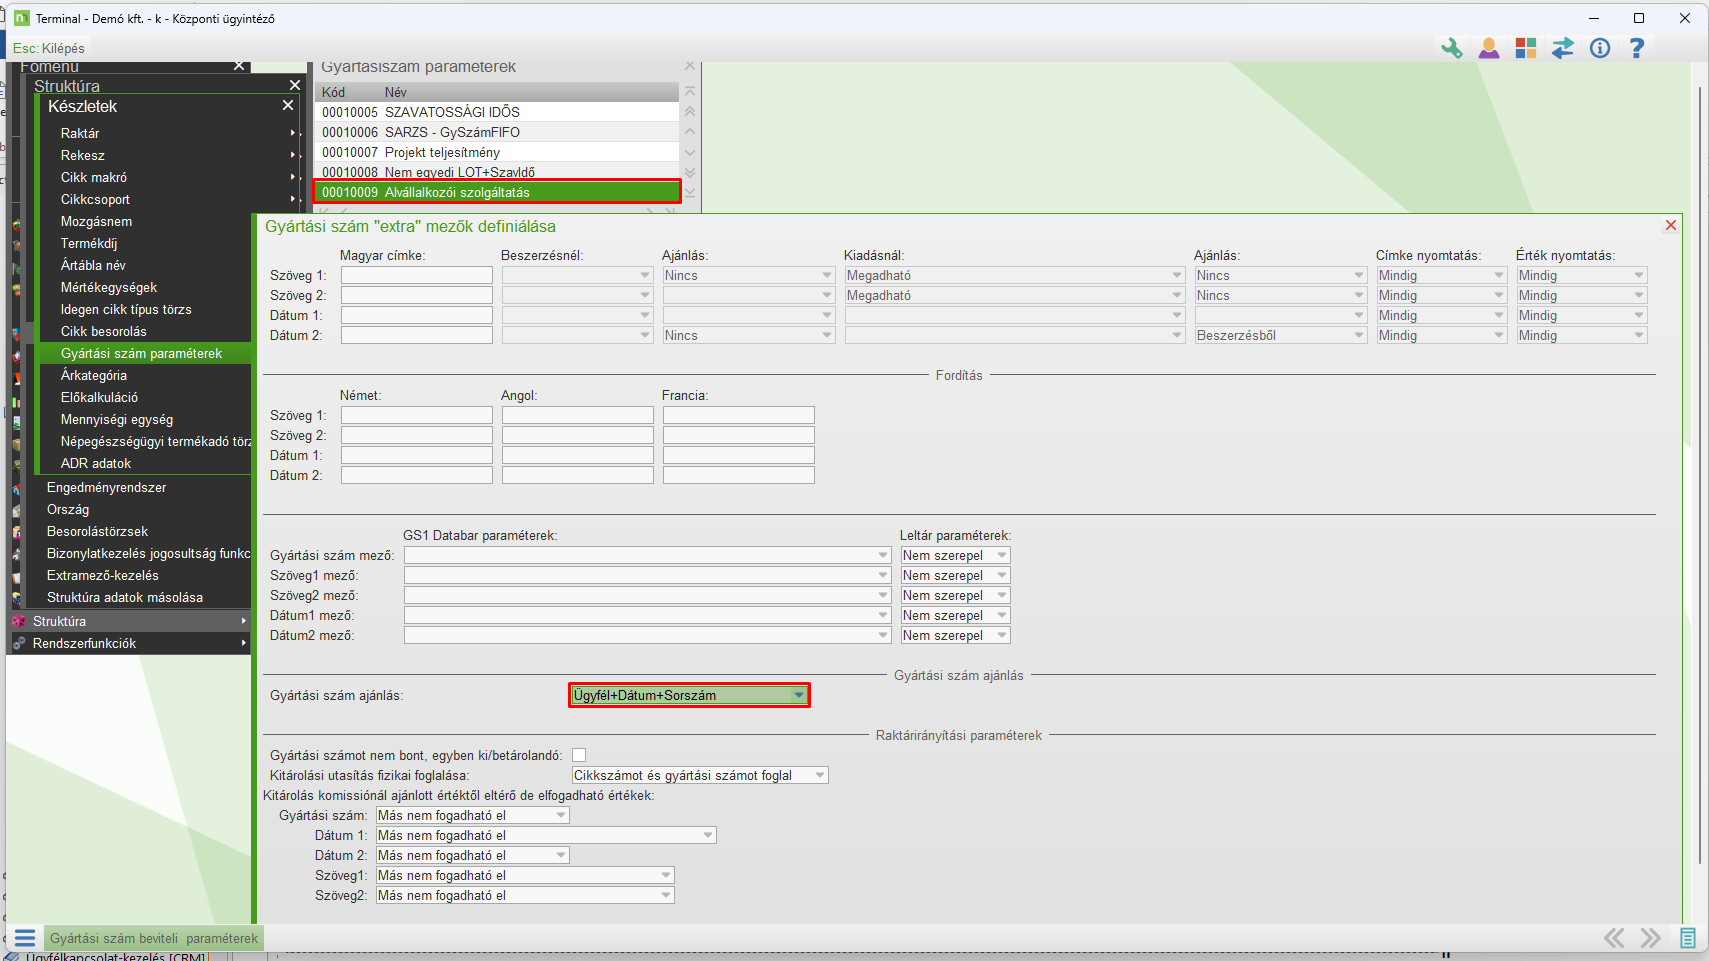
Task: Open the four colored squares icon
Action: (1526, 48)
